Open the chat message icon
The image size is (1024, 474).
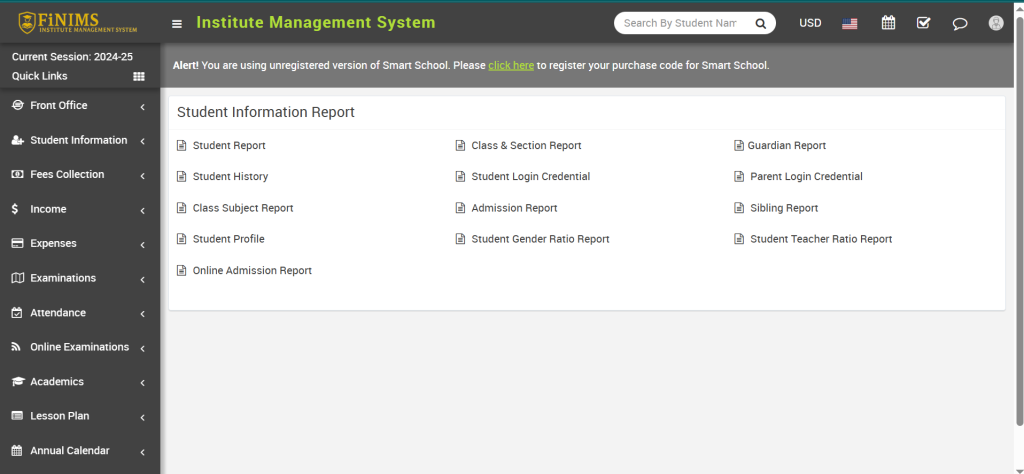point(960,23)
